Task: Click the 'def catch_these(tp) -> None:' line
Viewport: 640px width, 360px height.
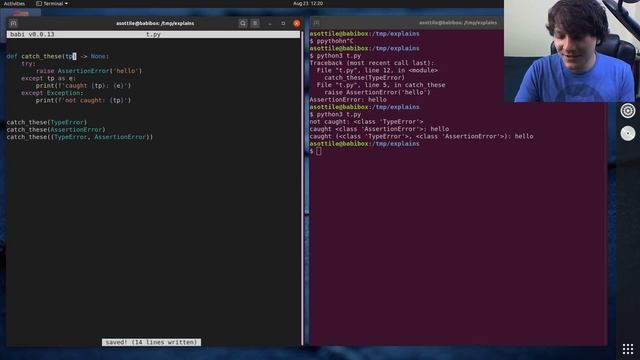Action: (58, 56)
